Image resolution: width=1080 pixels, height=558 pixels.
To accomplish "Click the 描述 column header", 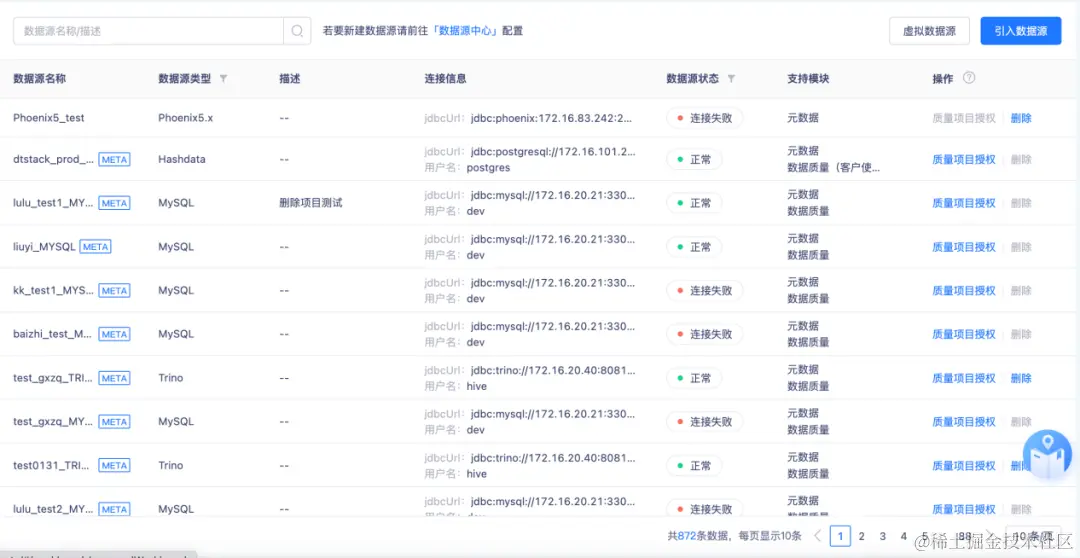I will [289, 79].
